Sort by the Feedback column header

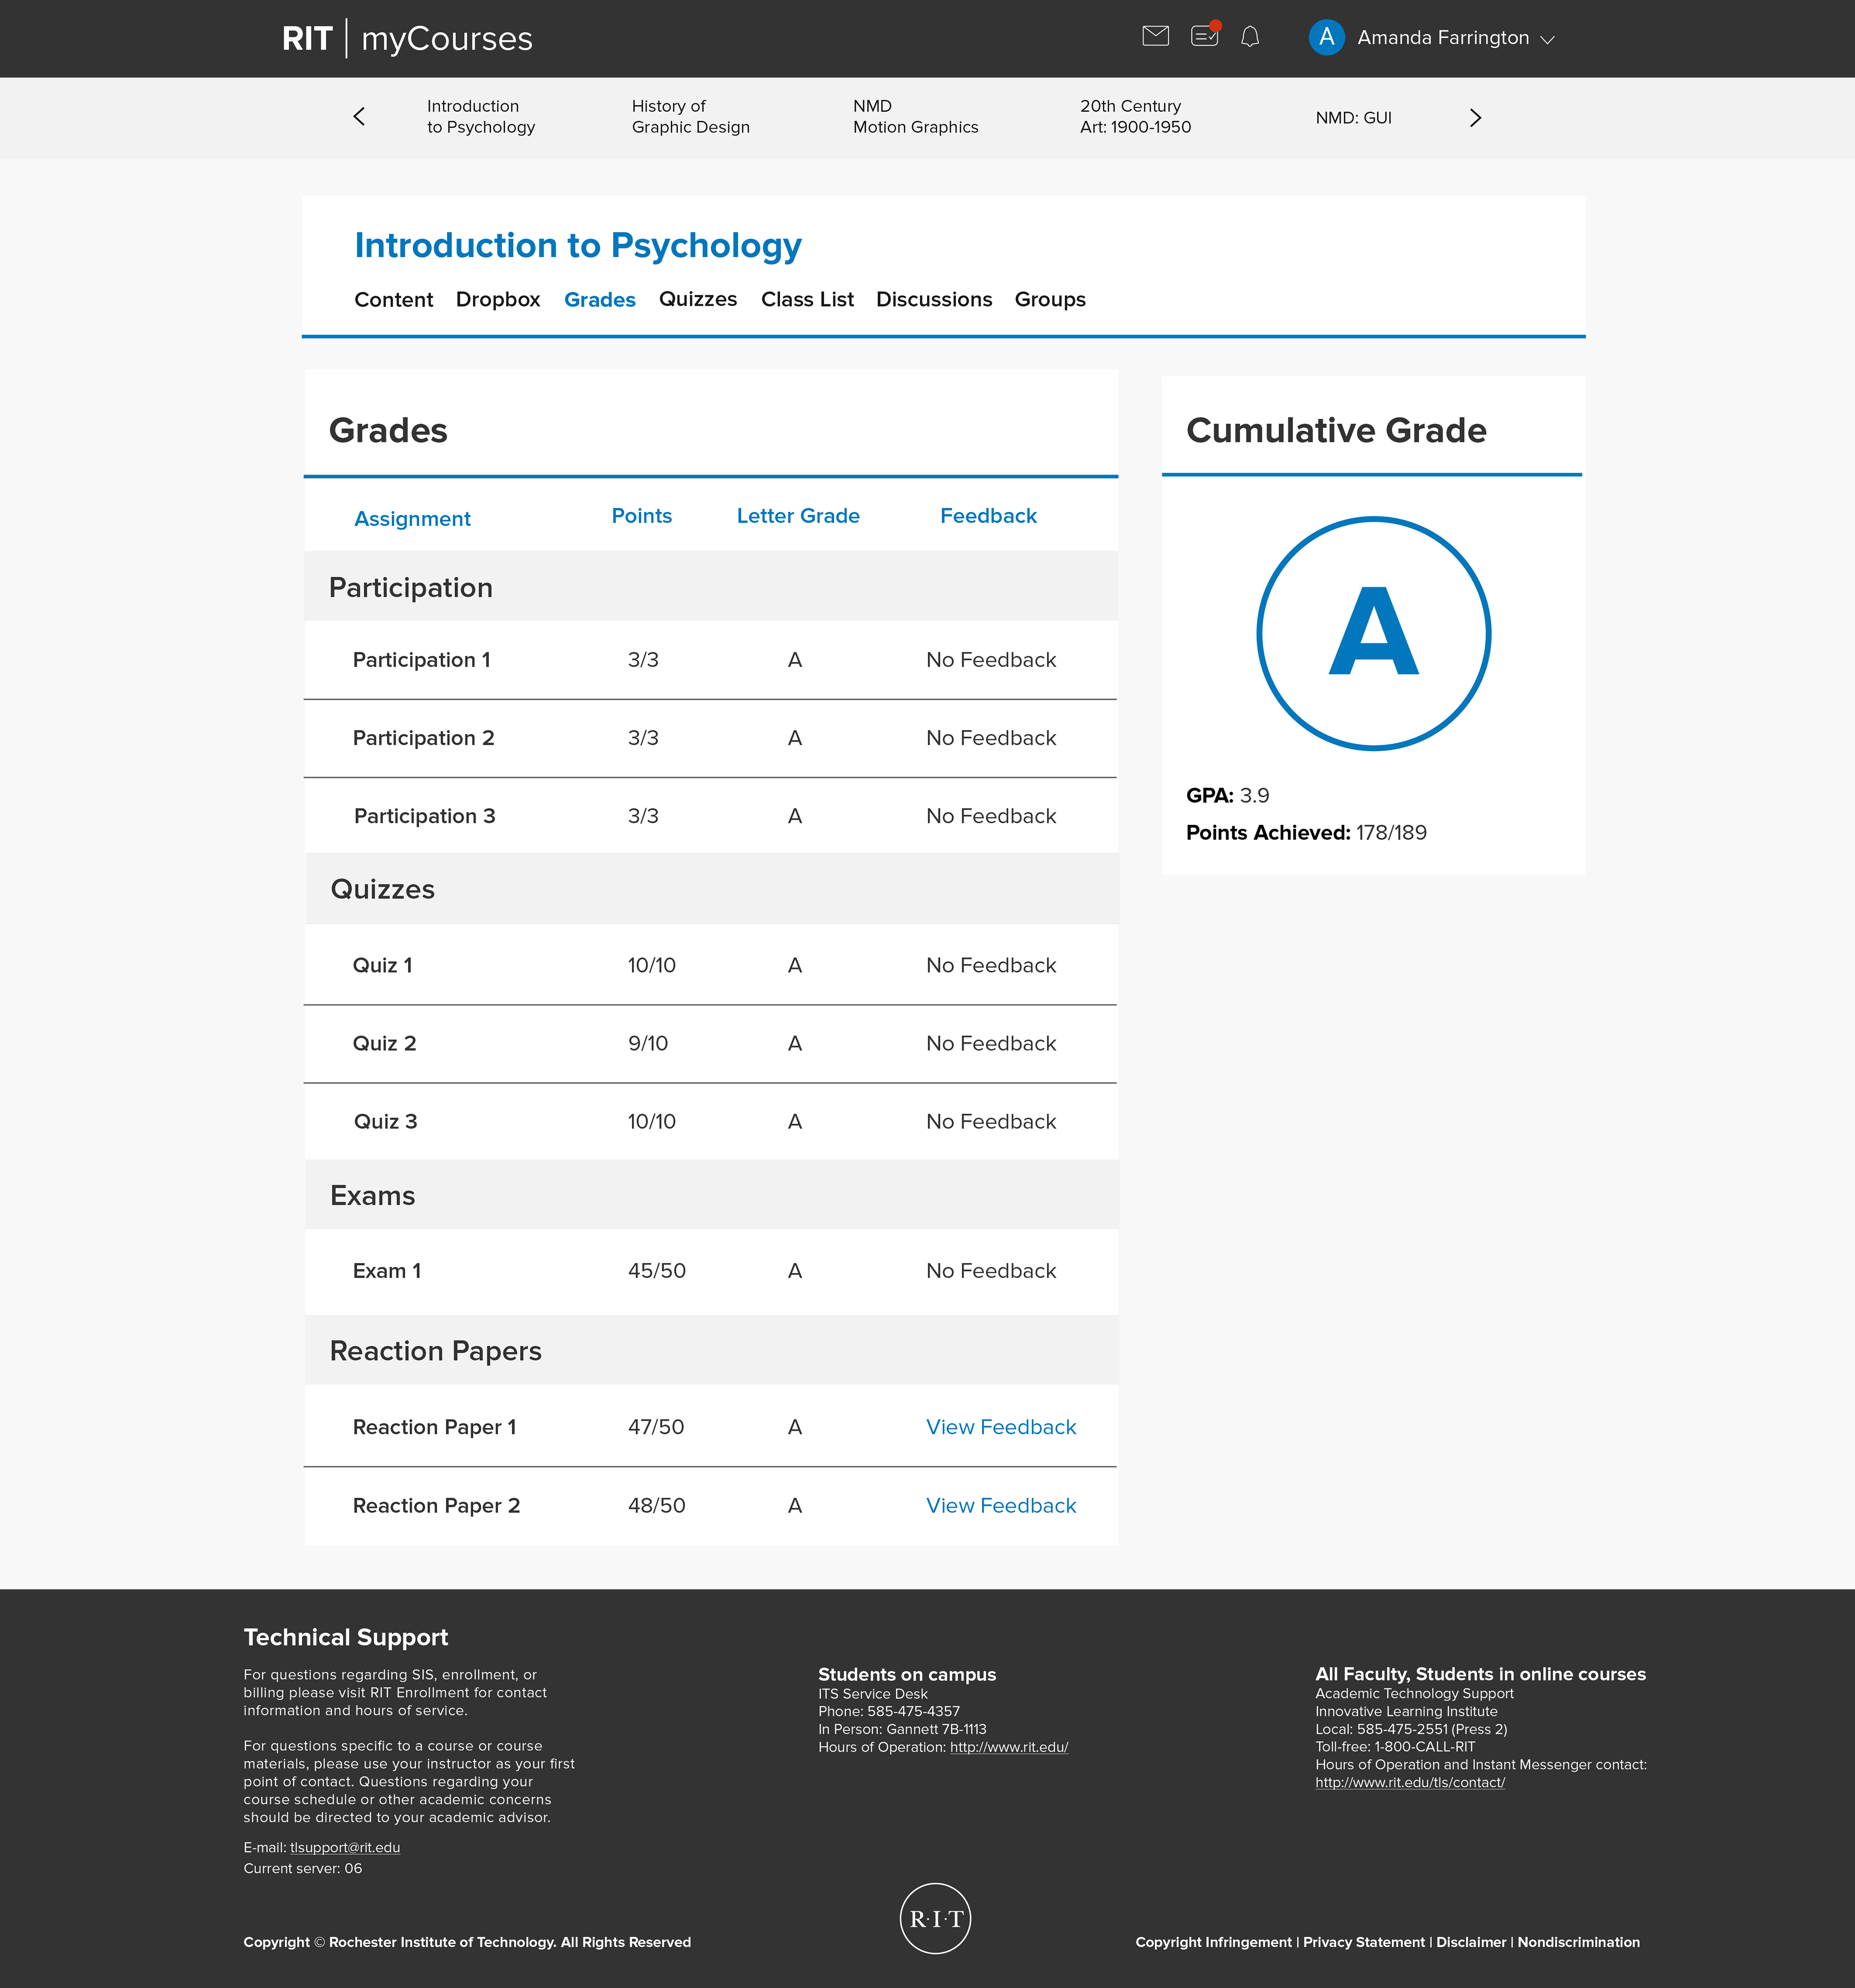tap(988, 516)
